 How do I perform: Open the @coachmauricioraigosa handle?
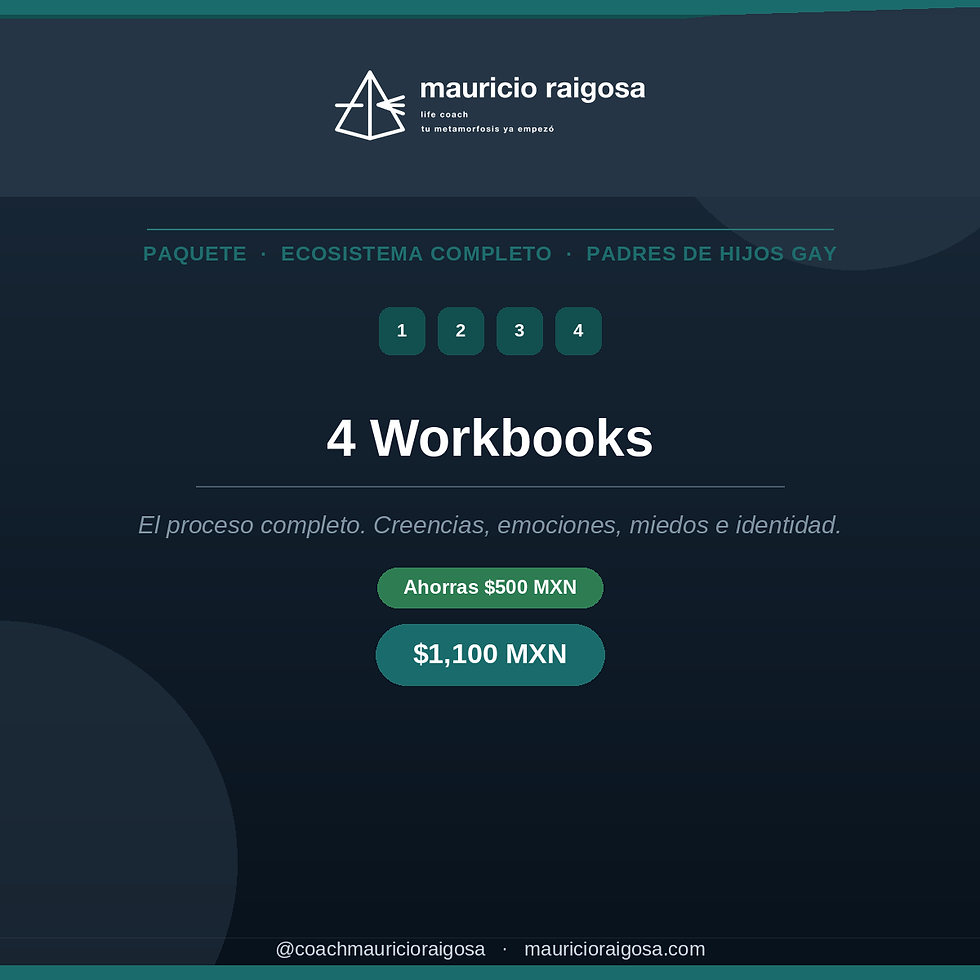[380, 949]
